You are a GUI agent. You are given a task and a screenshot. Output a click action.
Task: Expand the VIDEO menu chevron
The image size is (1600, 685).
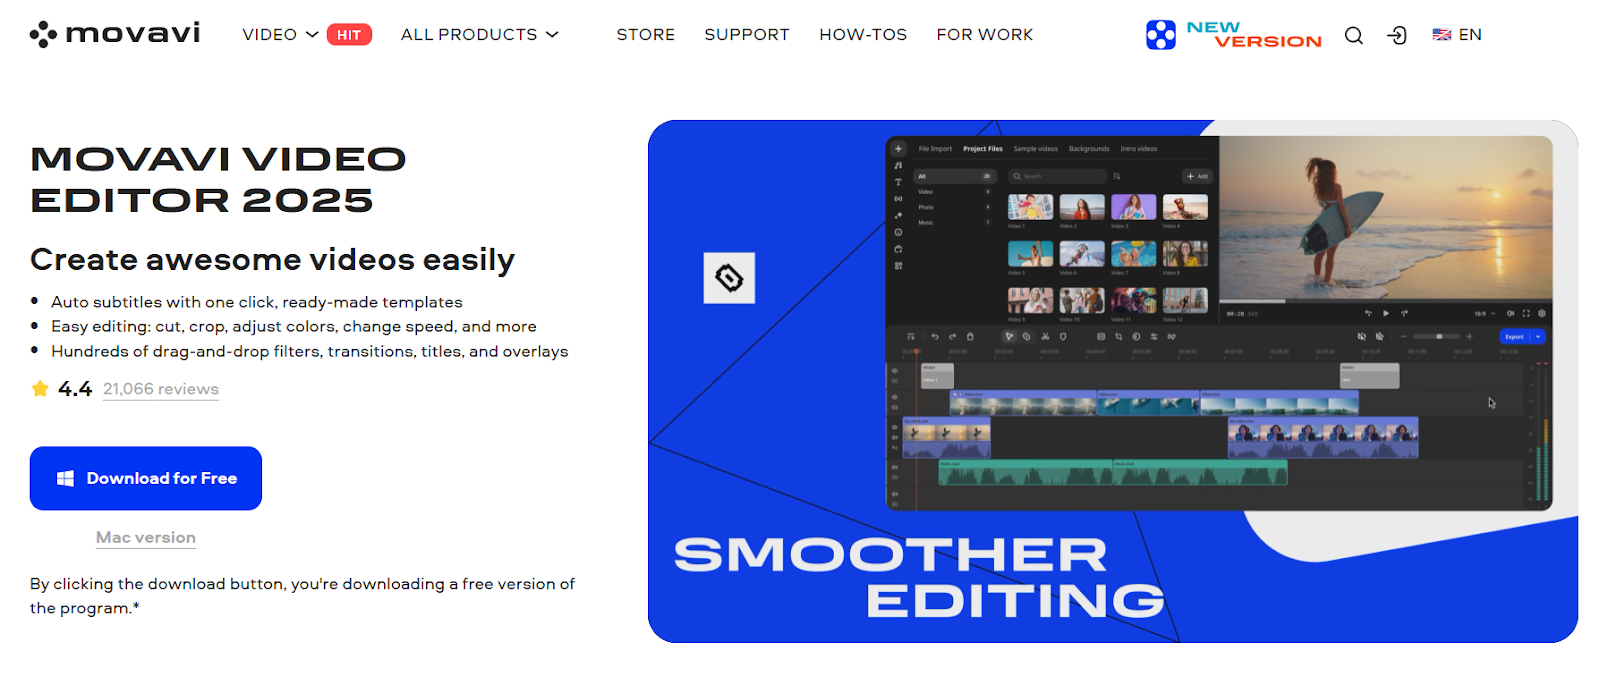pyautogui.click(x=312, y=35)
